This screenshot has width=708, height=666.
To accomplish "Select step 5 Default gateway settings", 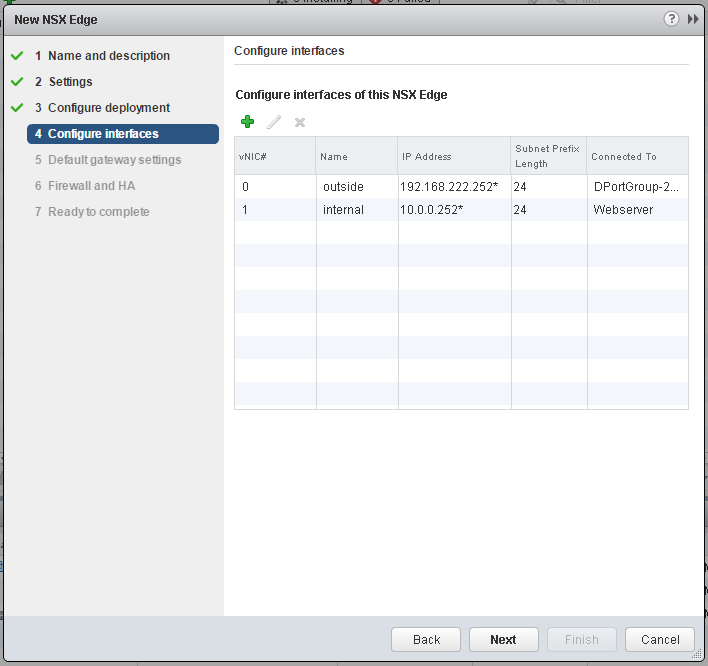I will pos(108,160).
